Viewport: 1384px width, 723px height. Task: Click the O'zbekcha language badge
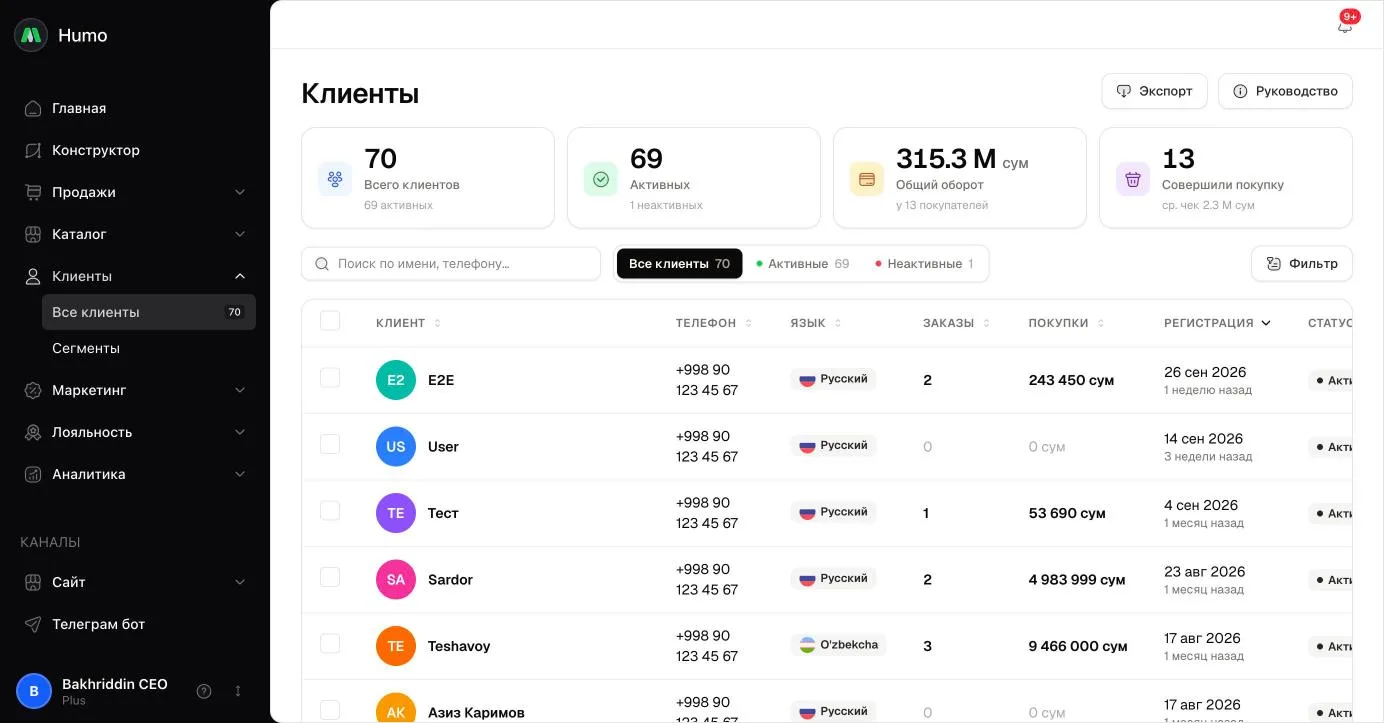[838, 645]
